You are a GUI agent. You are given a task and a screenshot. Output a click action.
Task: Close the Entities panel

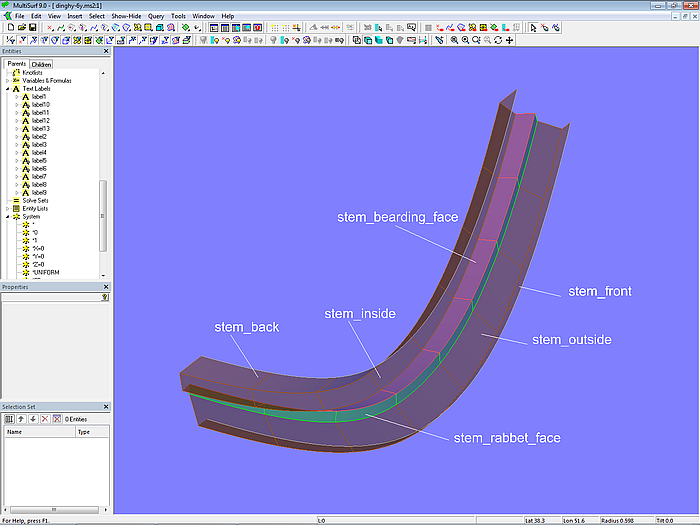click(106, 51)
